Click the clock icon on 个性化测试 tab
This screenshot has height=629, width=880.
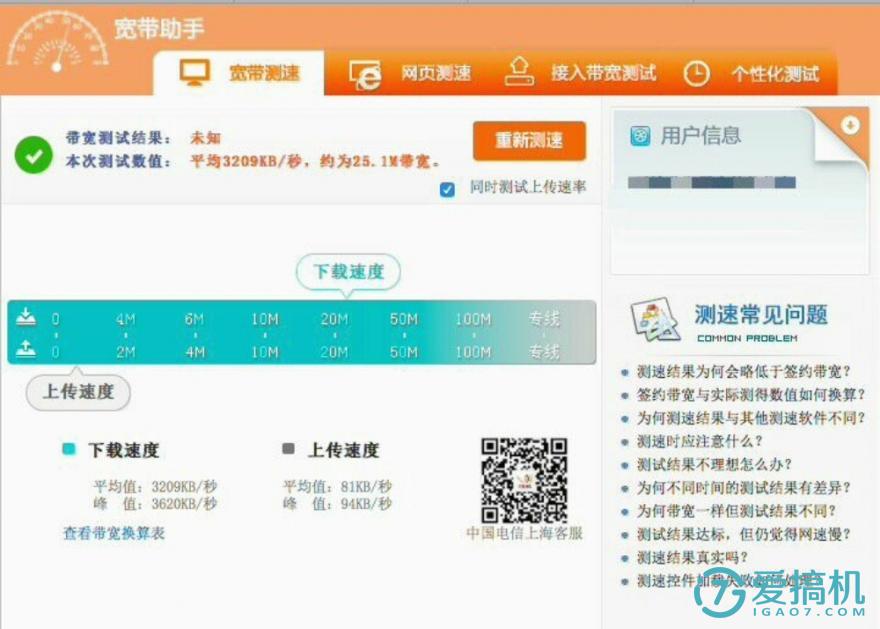pyautogui.click(x=696, y=73)
